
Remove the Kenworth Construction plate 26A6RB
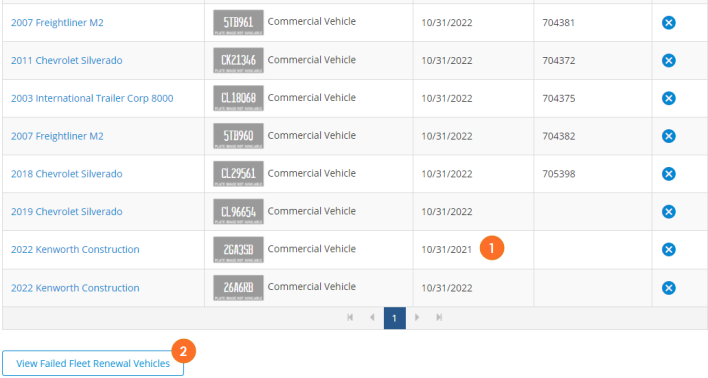669,288
